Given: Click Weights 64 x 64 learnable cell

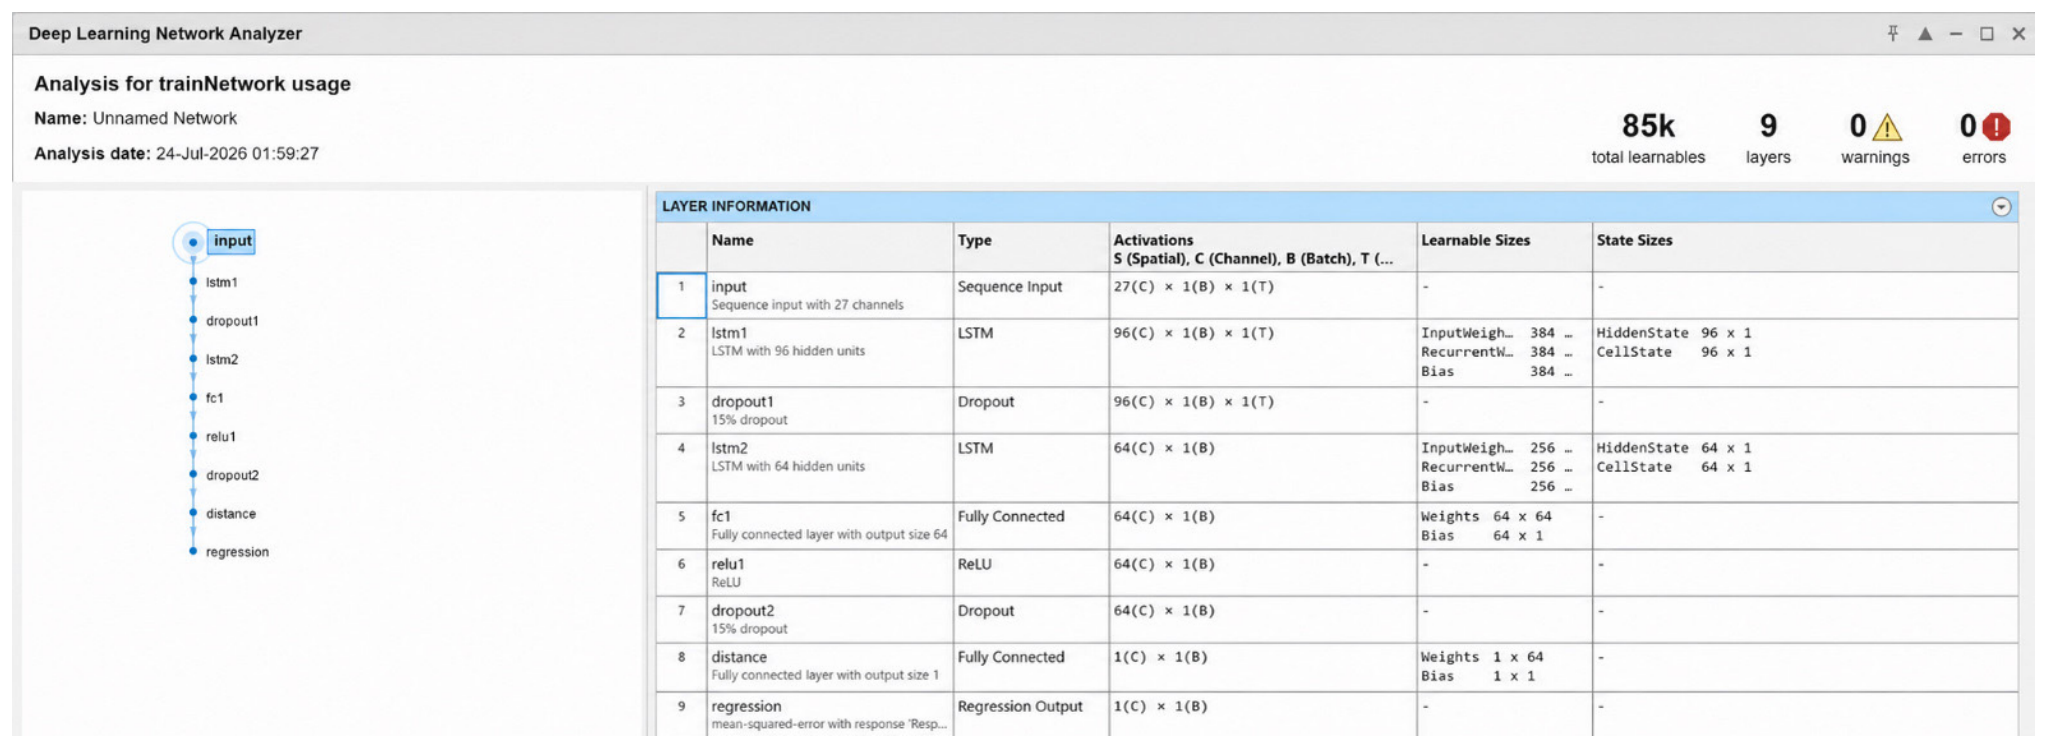Looking at the screenshot, I should pyautogui.click(x=1486, y=517).
